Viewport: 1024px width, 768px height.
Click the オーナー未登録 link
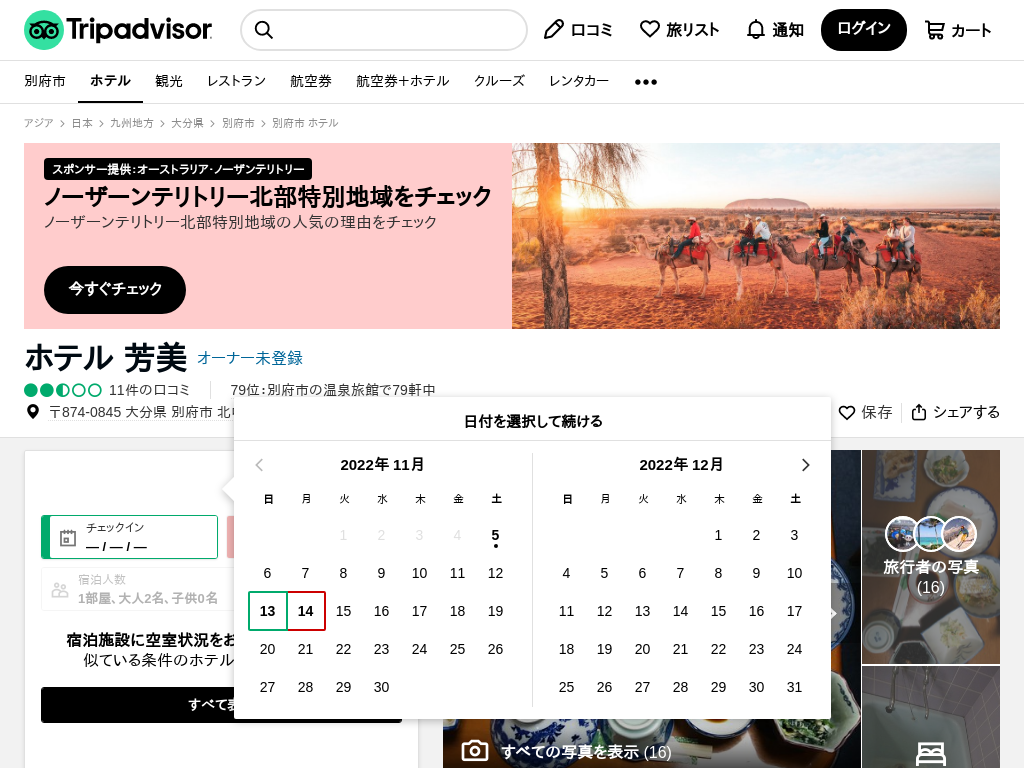click(x=249, y=358)
